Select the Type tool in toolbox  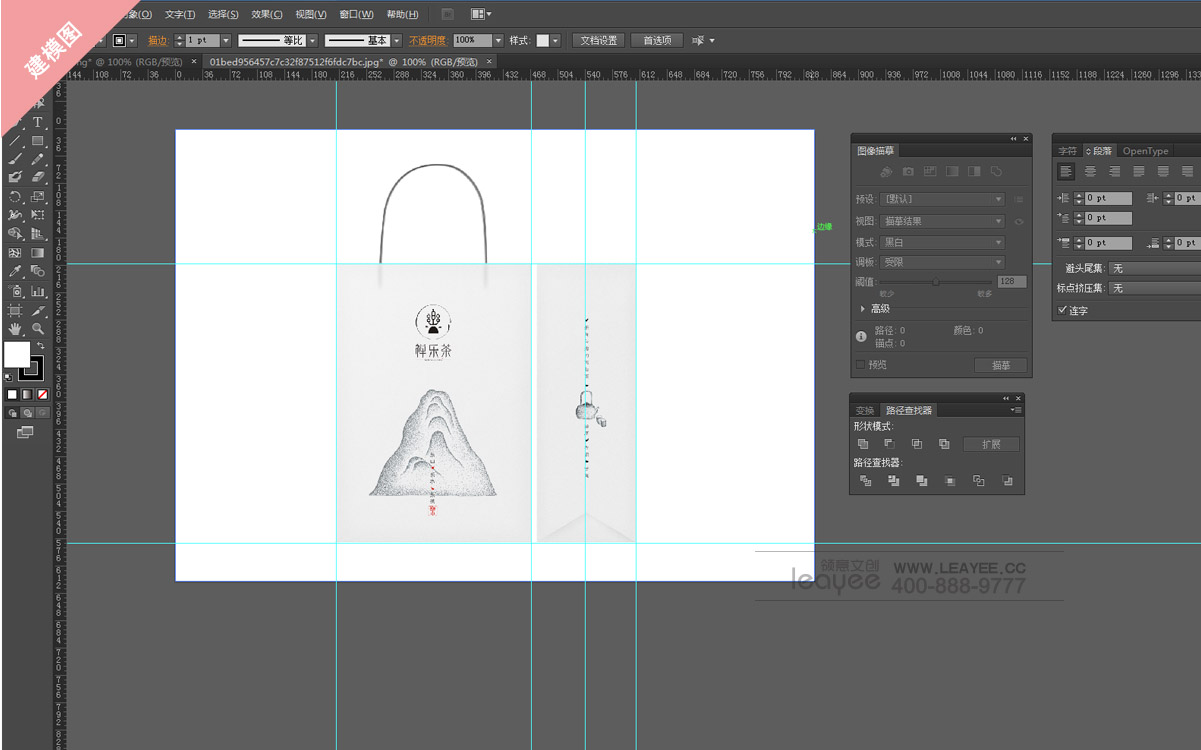pyautogui.click(x=38, y=122)
